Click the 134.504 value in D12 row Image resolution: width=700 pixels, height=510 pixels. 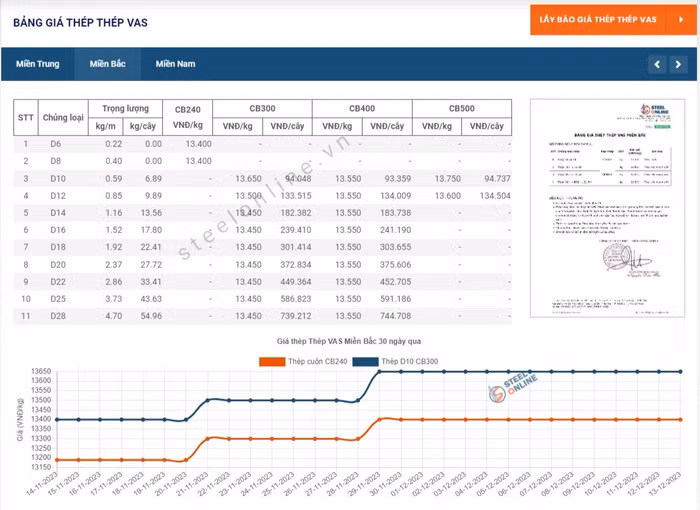[495, 196]
